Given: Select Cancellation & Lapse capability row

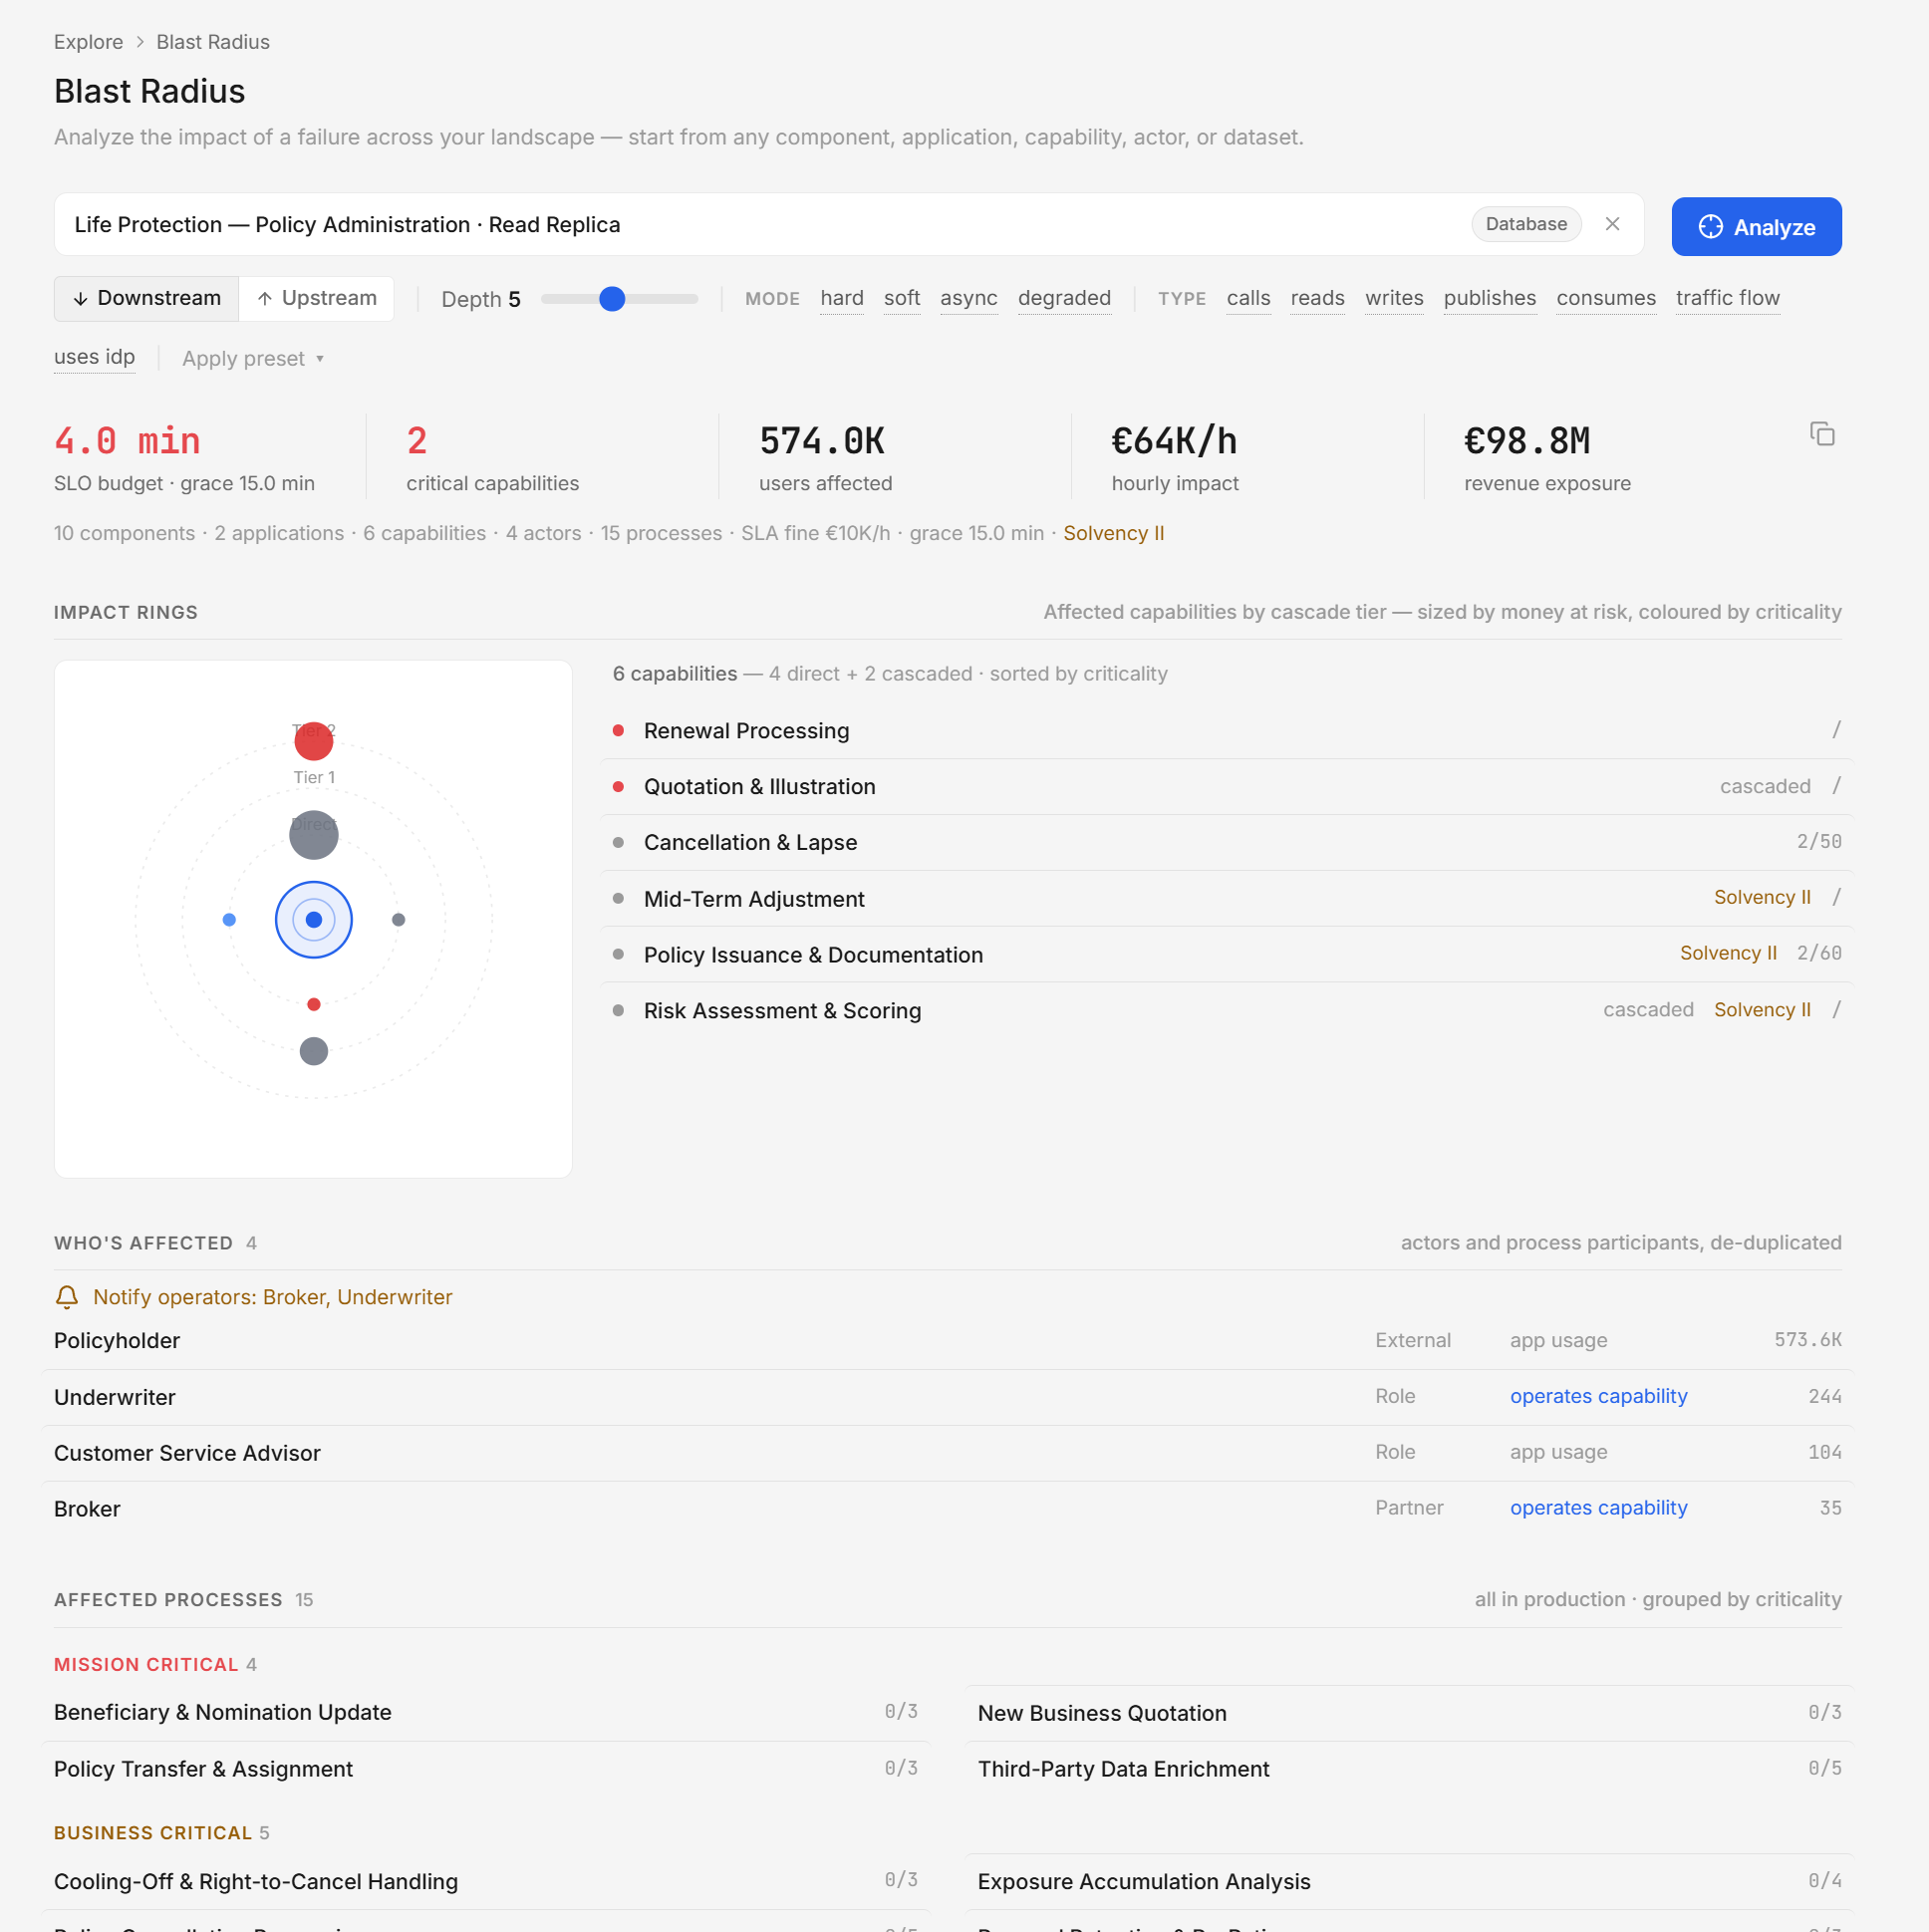Looking at the screenshot, I should click(1227, 843).
